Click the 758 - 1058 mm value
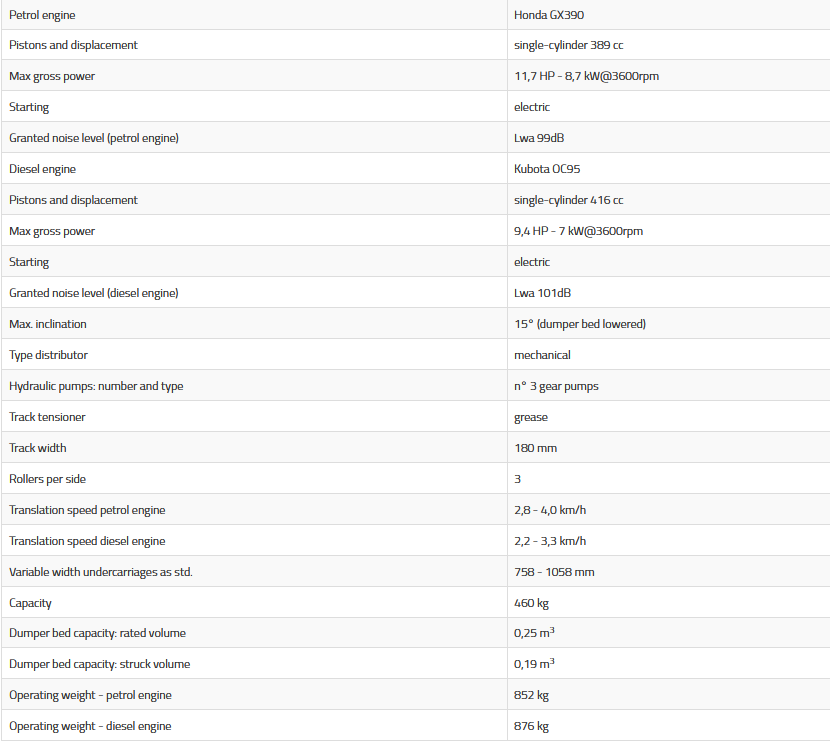Screen dimensions: 830x749 [554, 572]
